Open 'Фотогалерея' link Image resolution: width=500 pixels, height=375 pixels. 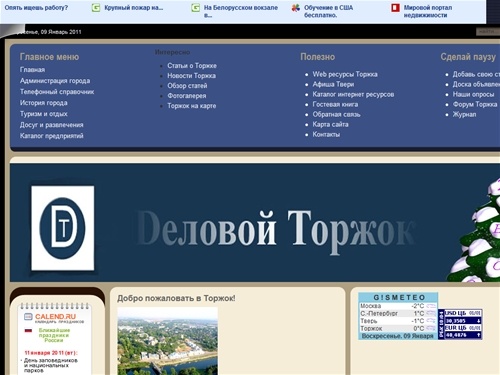[x=187, y=96]
